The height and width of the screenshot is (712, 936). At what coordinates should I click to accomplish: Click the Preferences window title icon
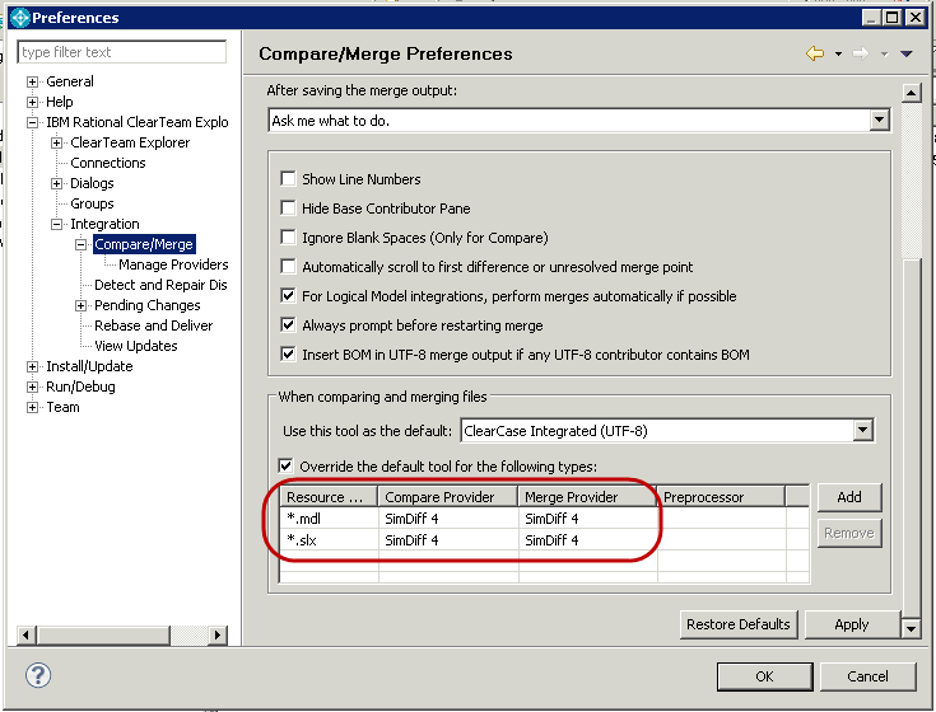coord(20,18)
